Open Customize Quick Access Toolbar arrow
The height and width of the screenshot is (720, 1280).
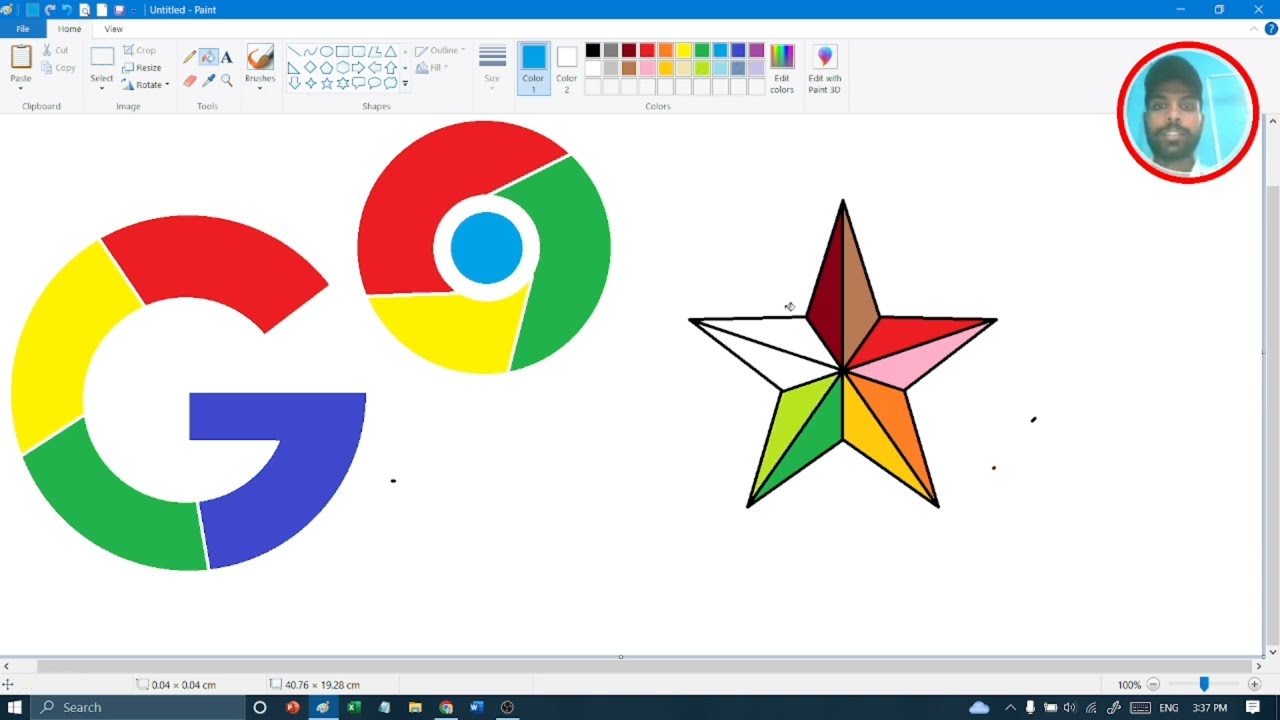tap(134, 11)
